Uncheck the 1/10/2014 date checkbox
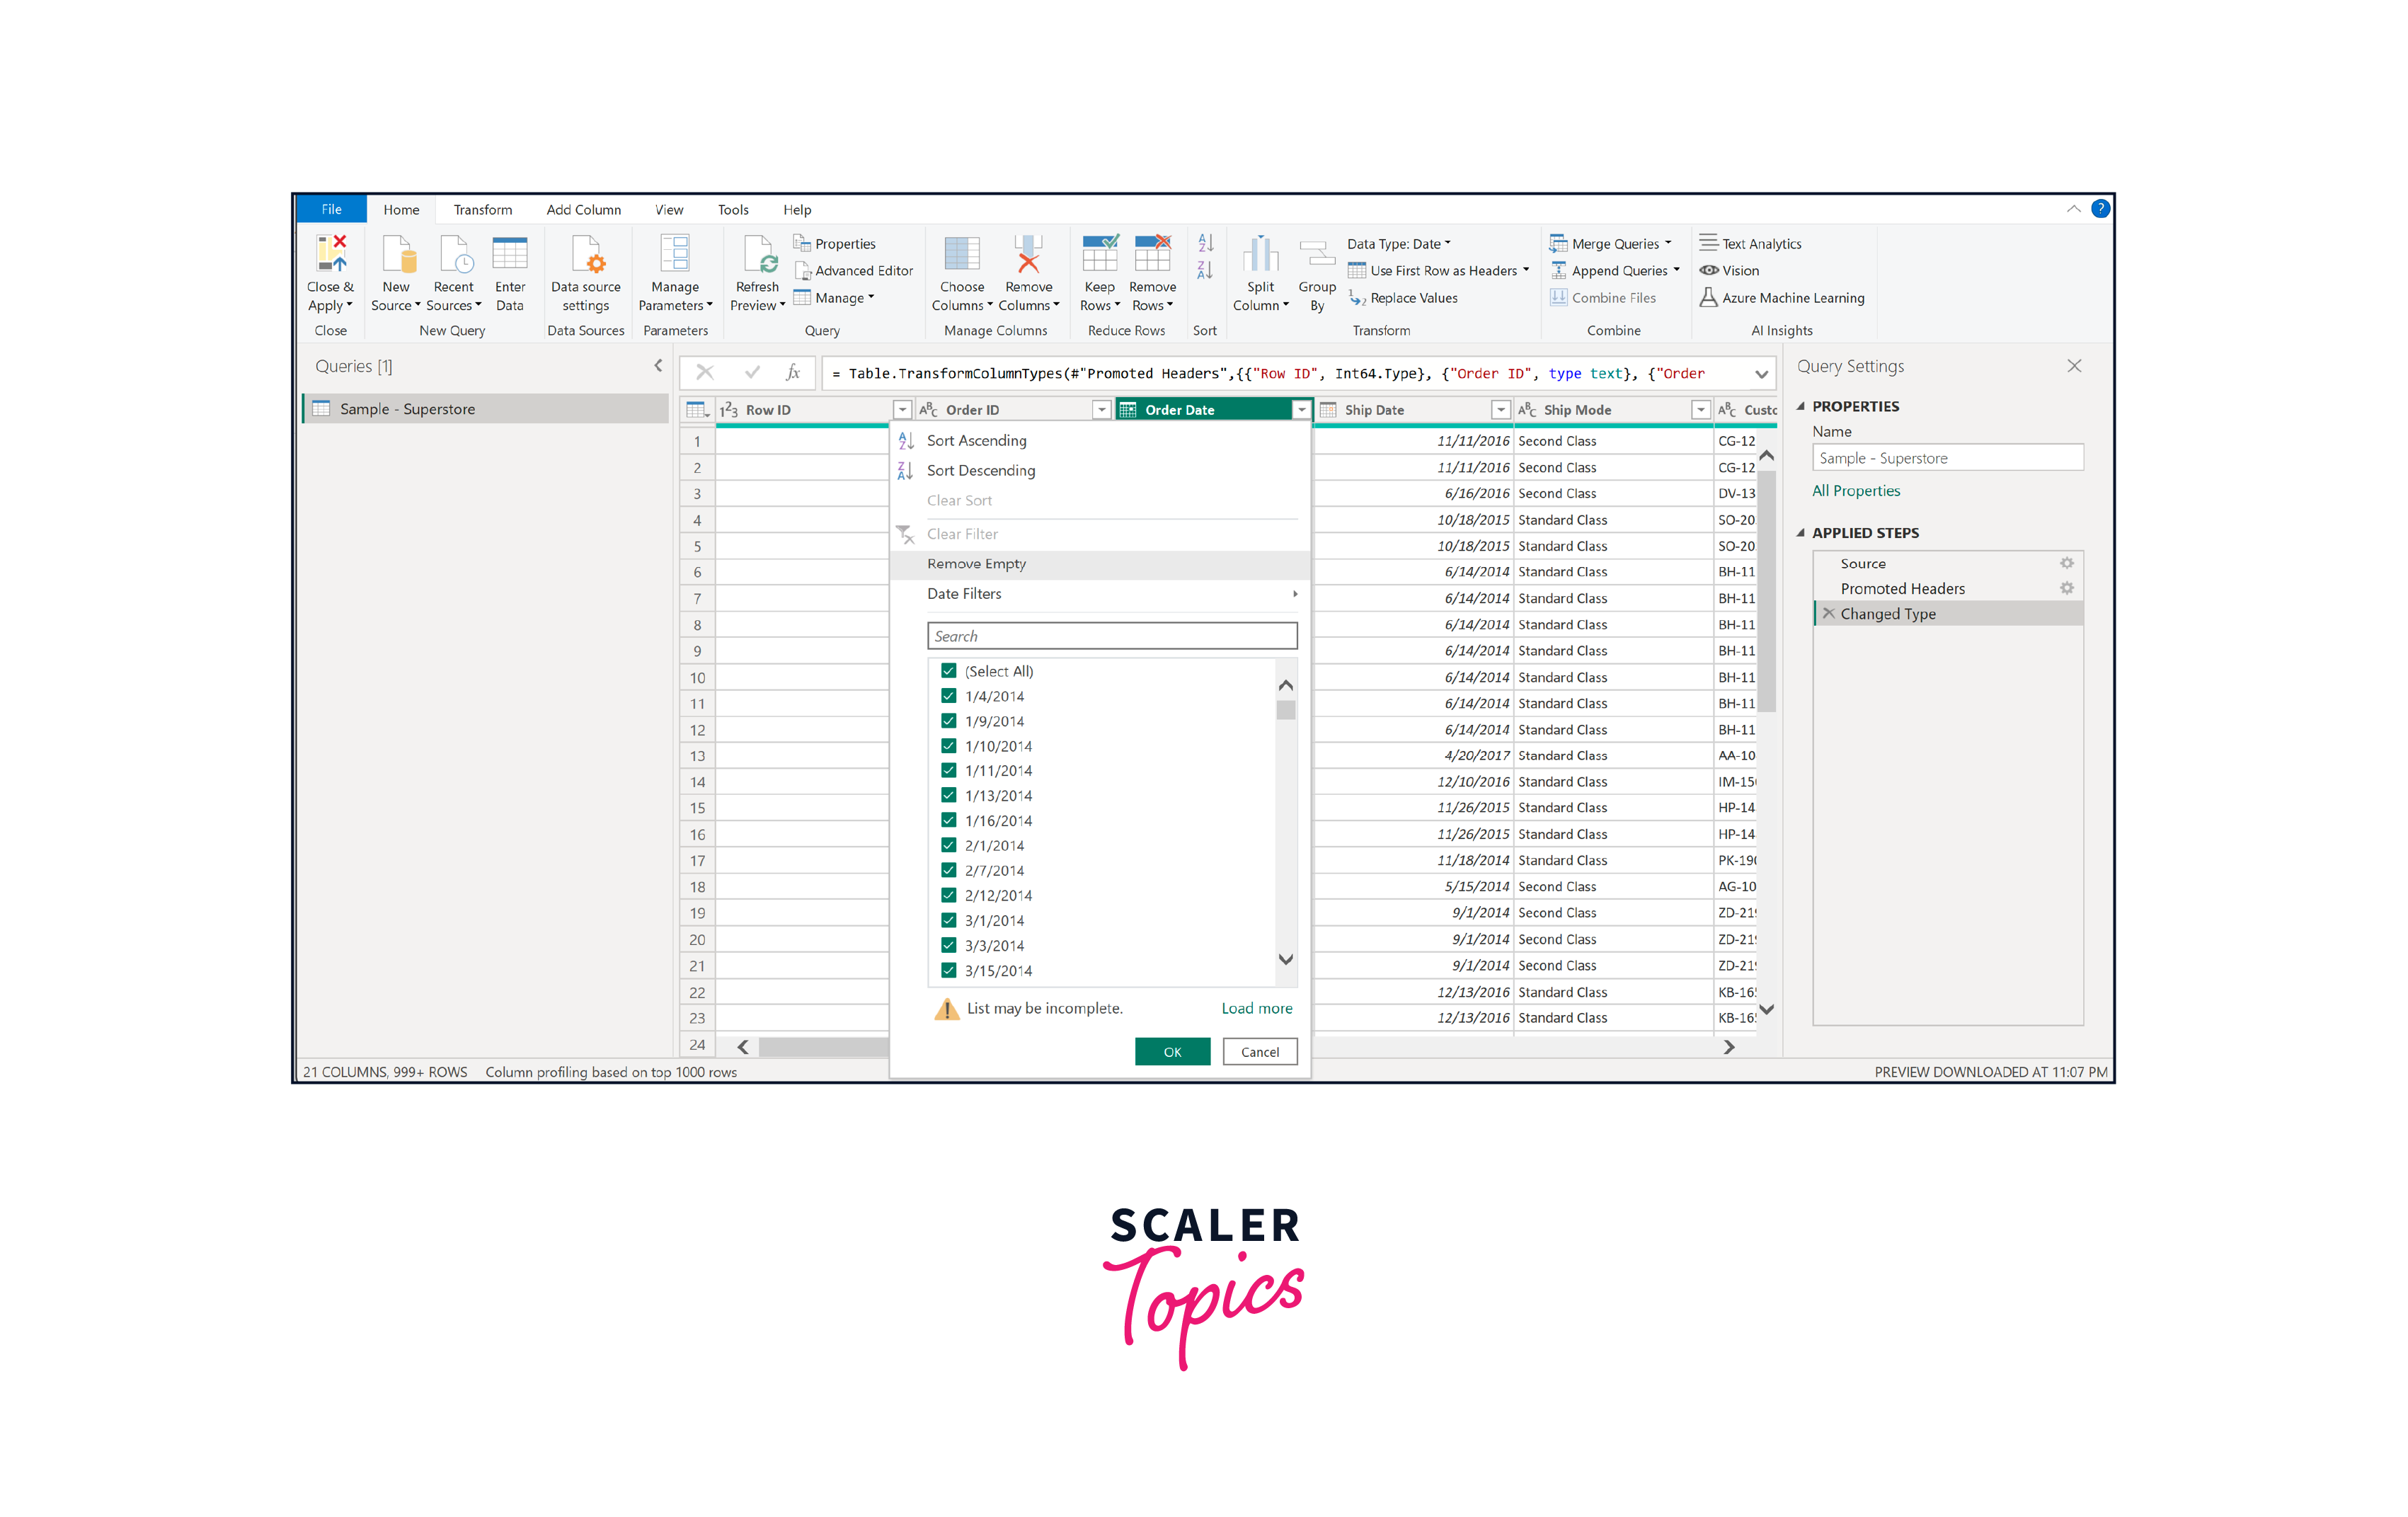This screenshot has width=2408, height=1517. (x=949, y=746)
